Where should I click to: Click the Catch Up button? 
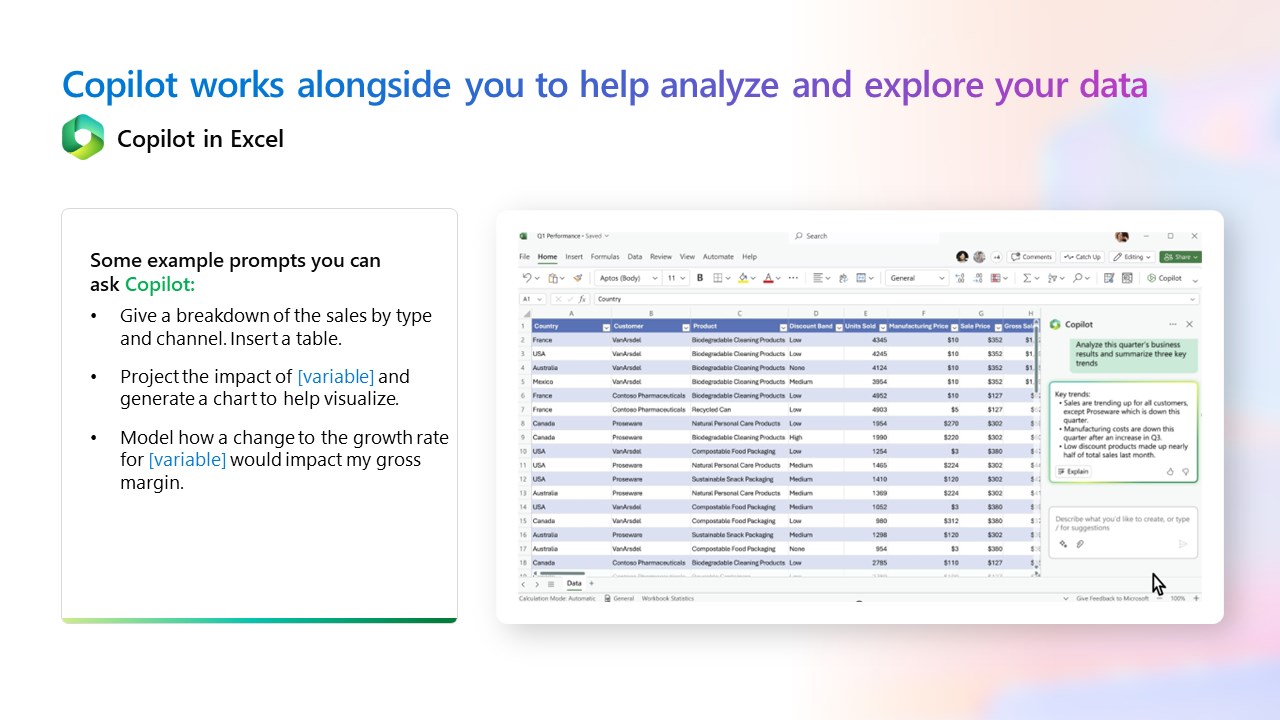1082,257
